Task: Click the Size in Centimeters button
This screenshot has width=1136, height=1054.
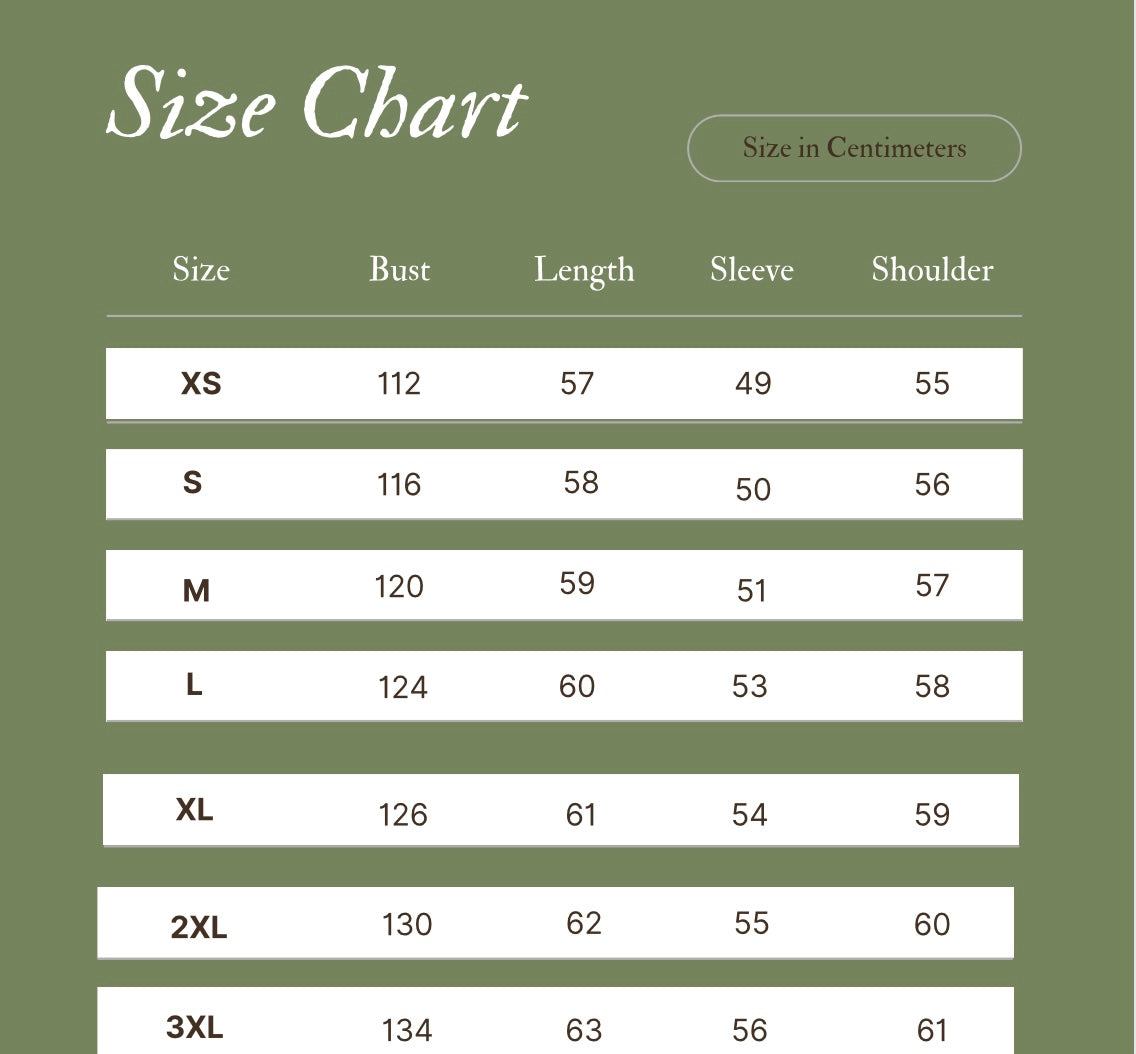Action: (854, 148)
